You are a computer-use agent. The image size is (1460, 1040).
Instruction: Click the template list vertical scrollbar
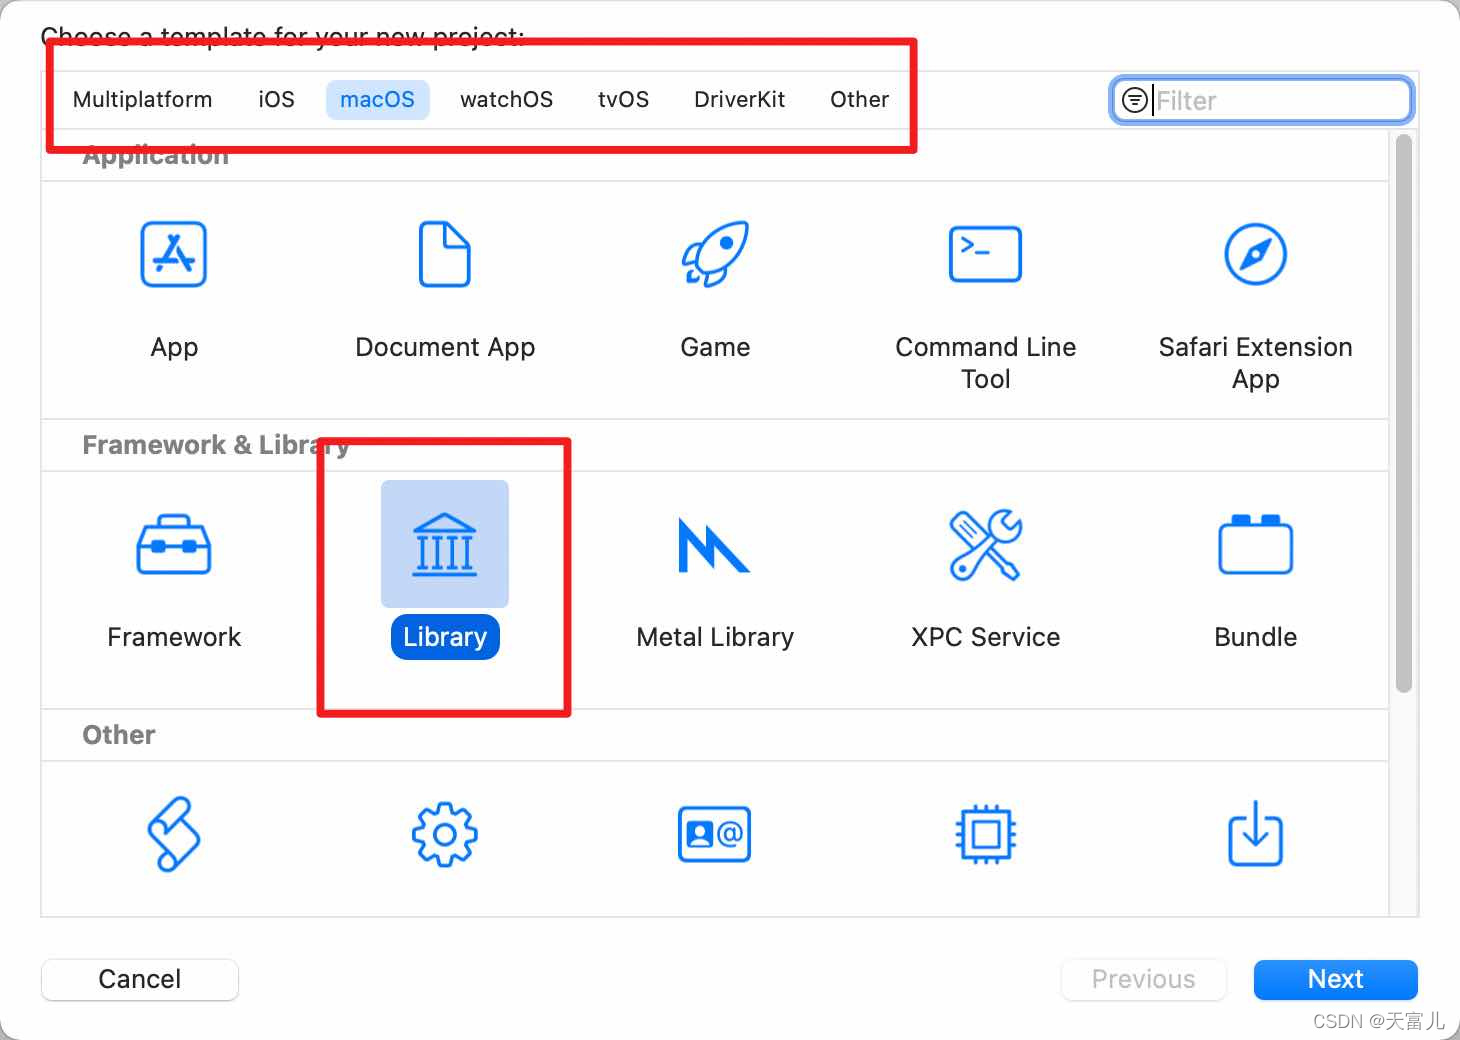(x=1404, y=413)
